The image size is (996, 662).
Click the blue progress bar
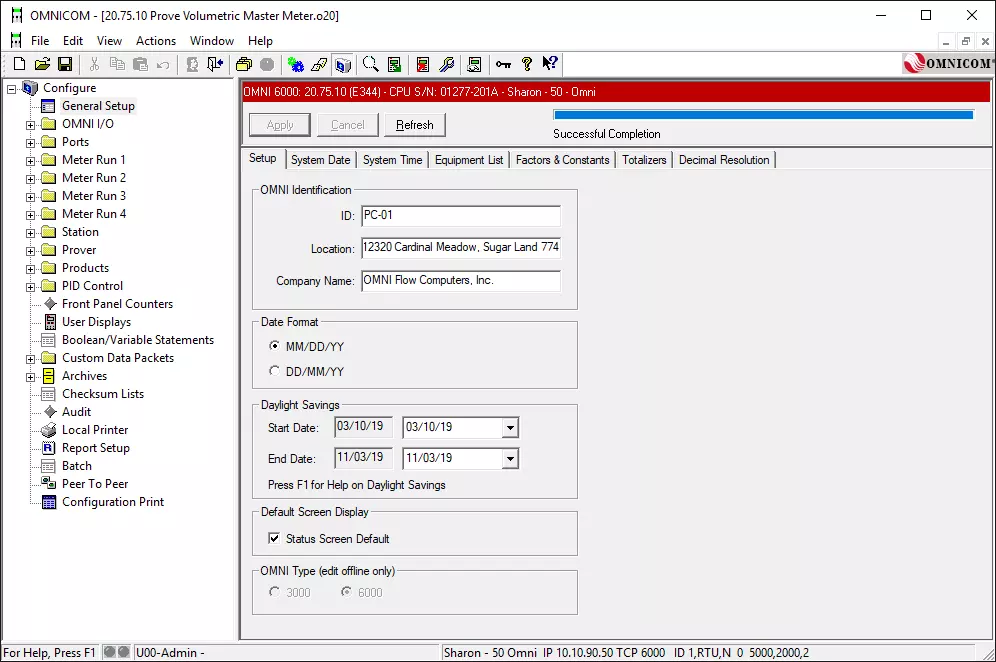763,115
